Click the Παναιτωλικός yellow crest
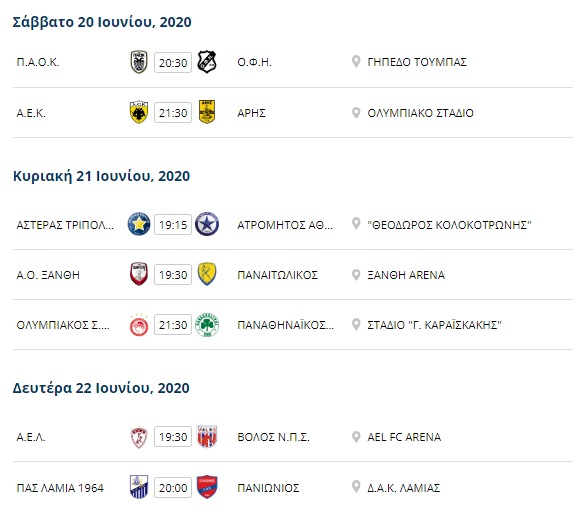Image resolution: width=573 pixels, height=509 pixels. pyautogui.click(x=207, y=274)
